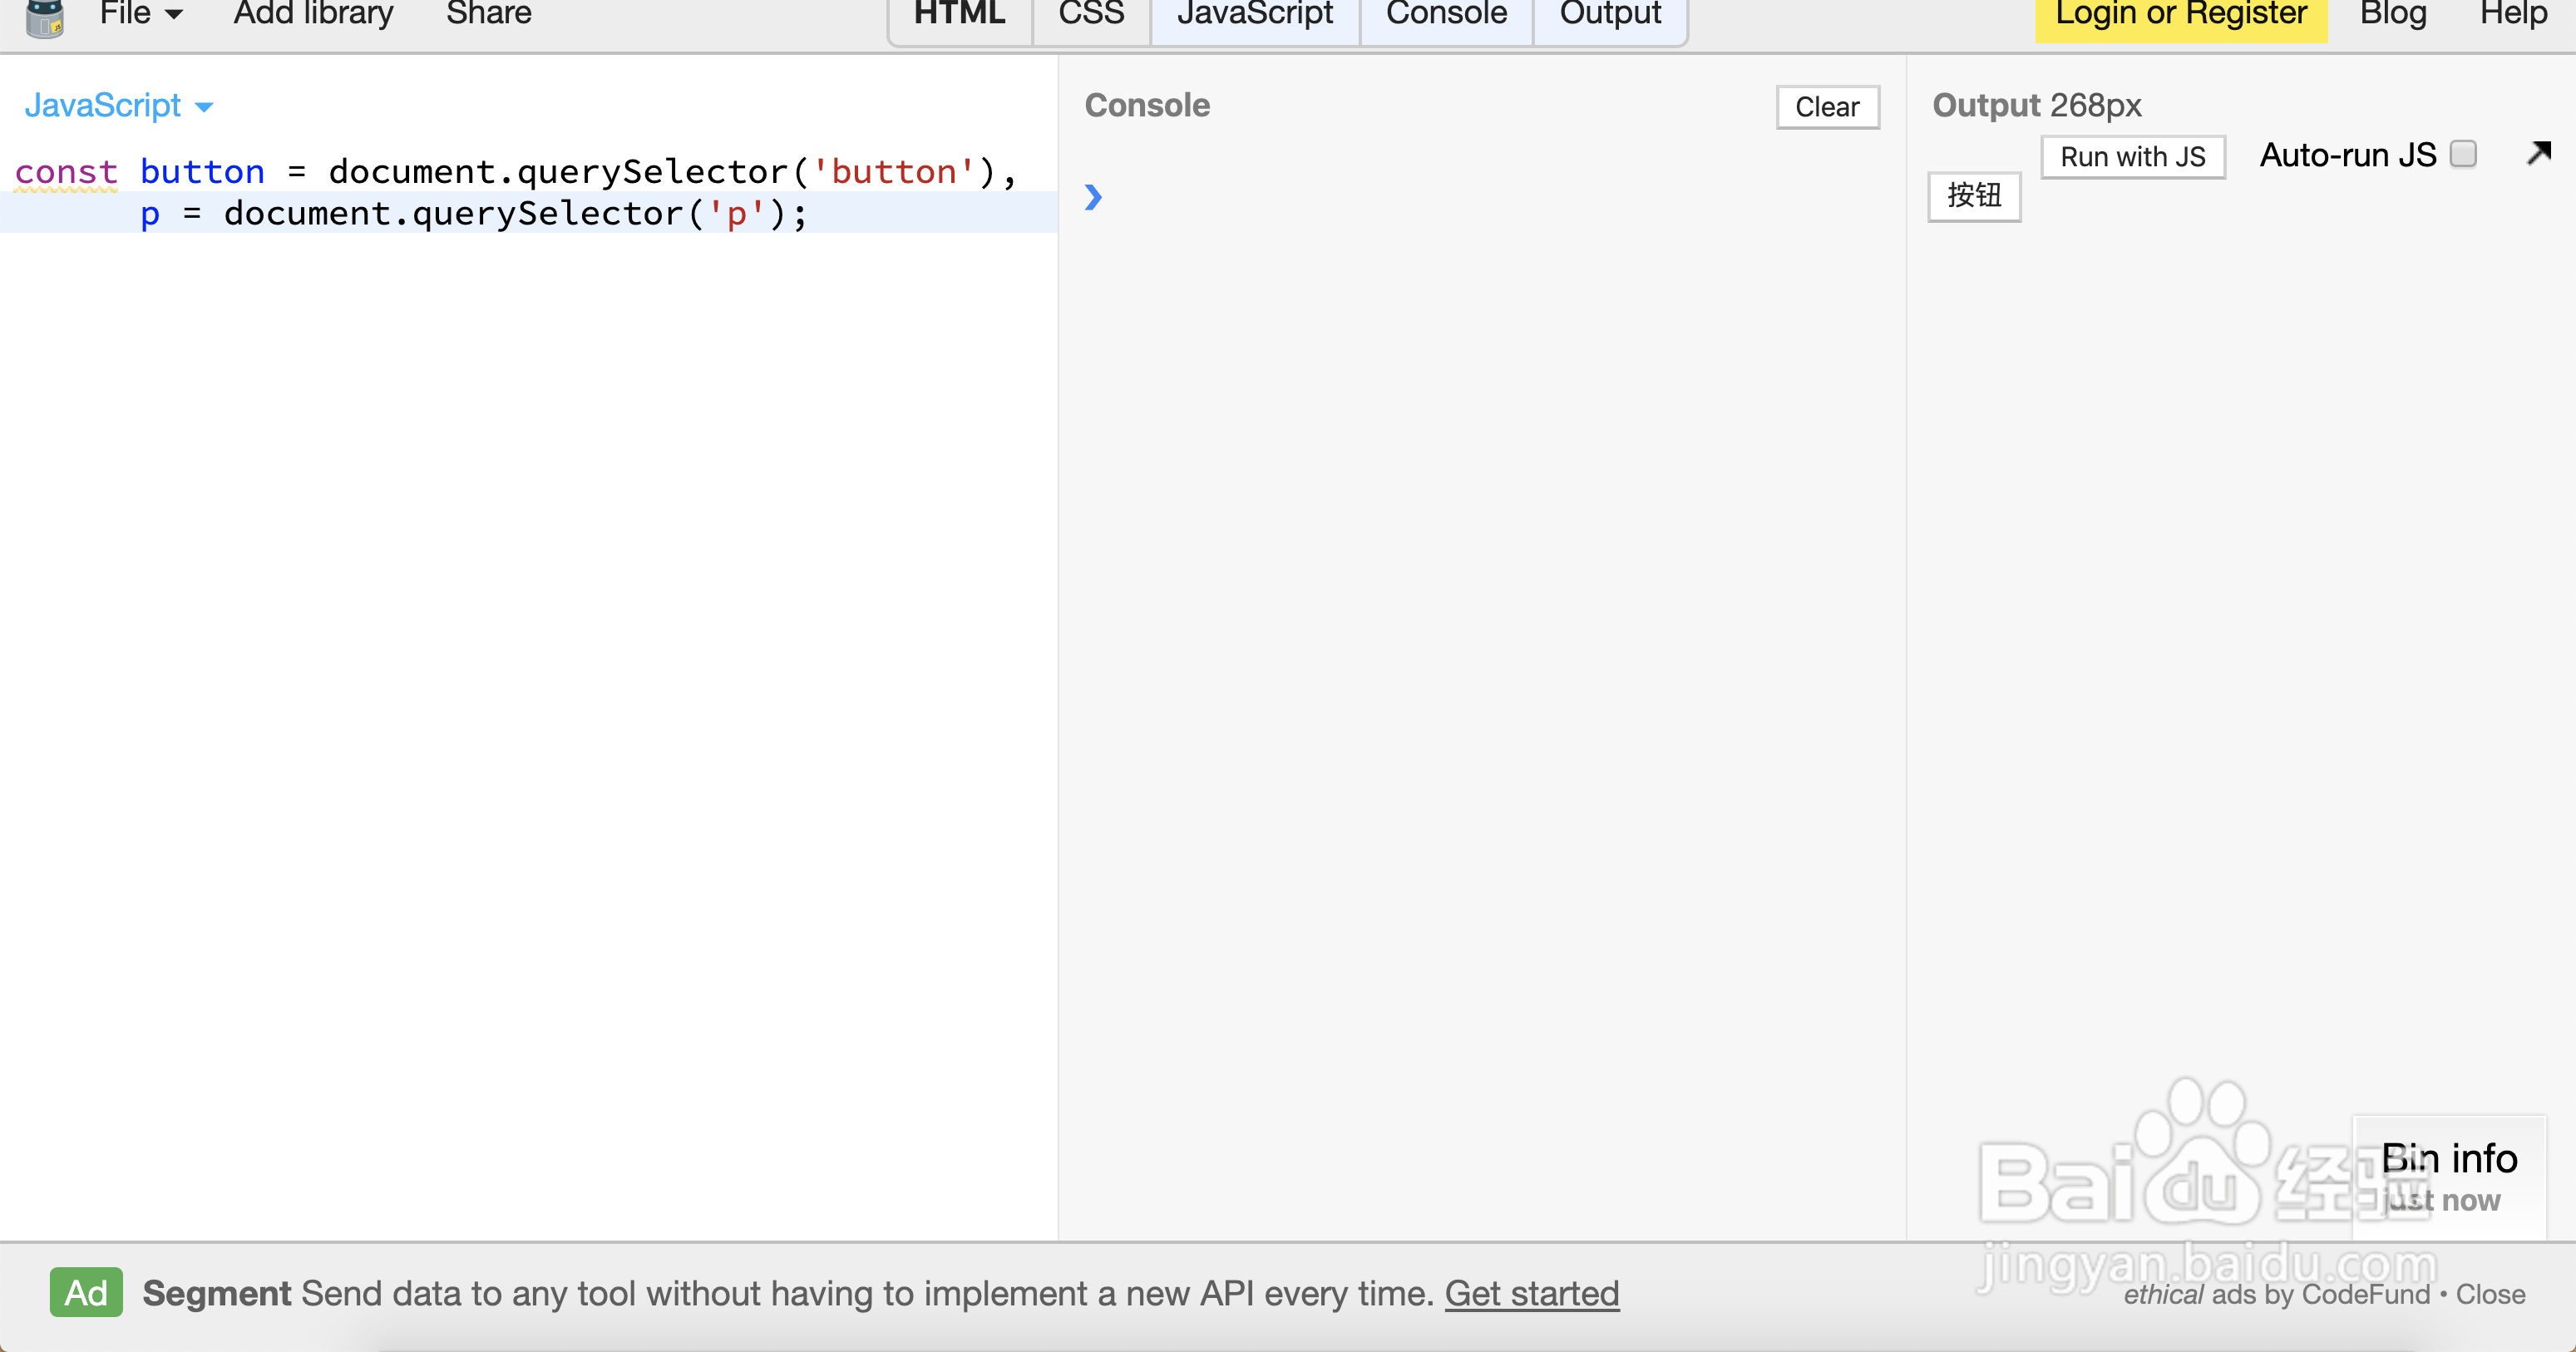2576x1352 pixels.
Task: Pop out the output with arrow icon
Action: click(x=2538, y=154)
